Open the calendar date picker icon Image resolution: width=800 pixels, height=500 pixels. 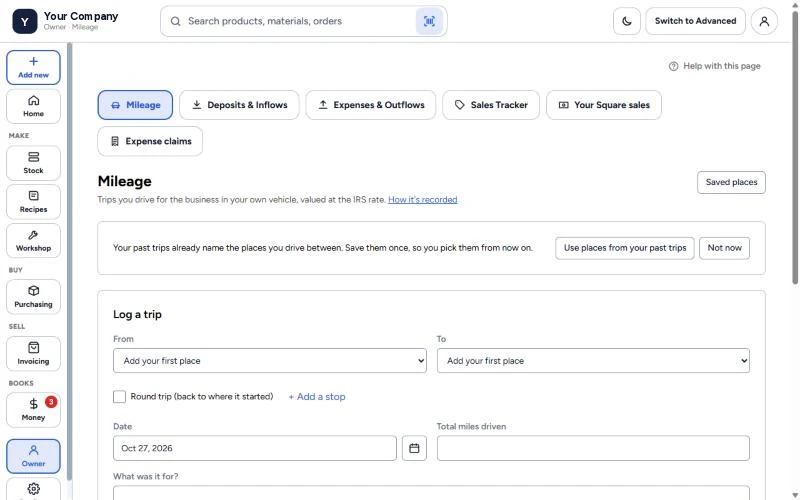(x=414, y=448)
